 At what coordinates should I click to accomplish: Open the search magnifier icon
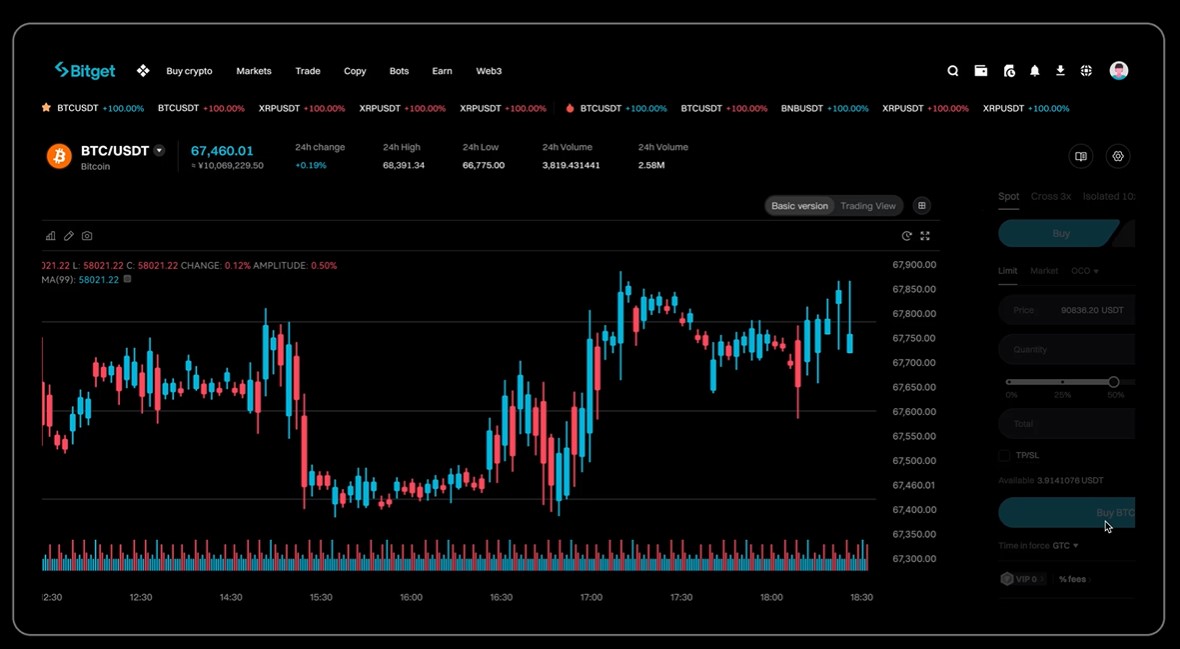[953, 71]
